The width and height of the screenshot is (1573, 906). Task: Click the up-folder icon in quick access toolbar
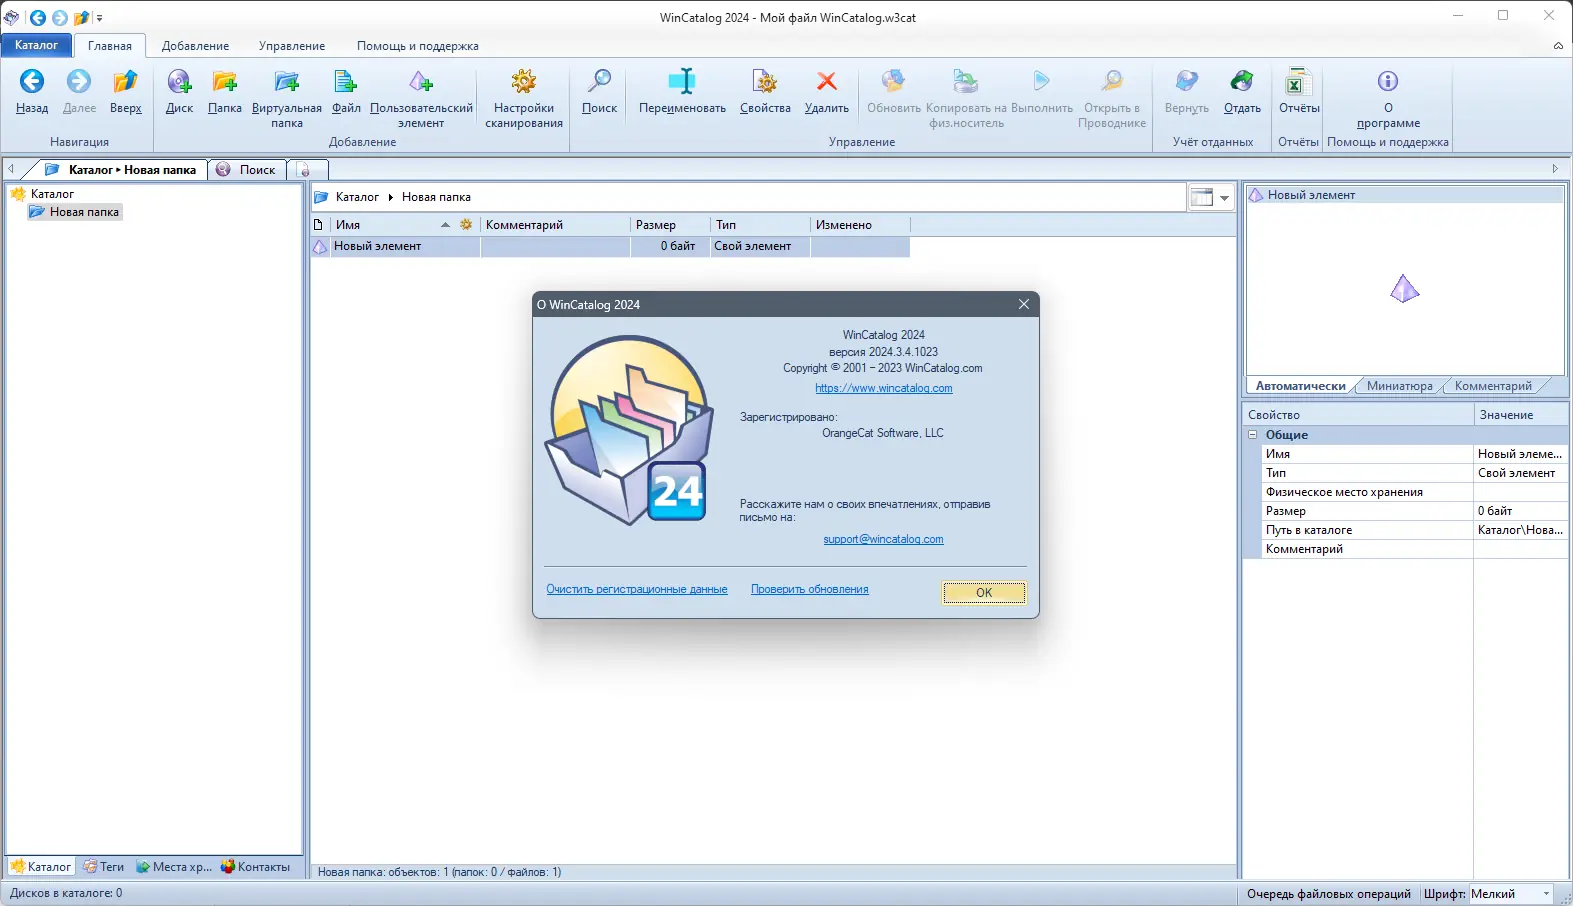point(82,18)
